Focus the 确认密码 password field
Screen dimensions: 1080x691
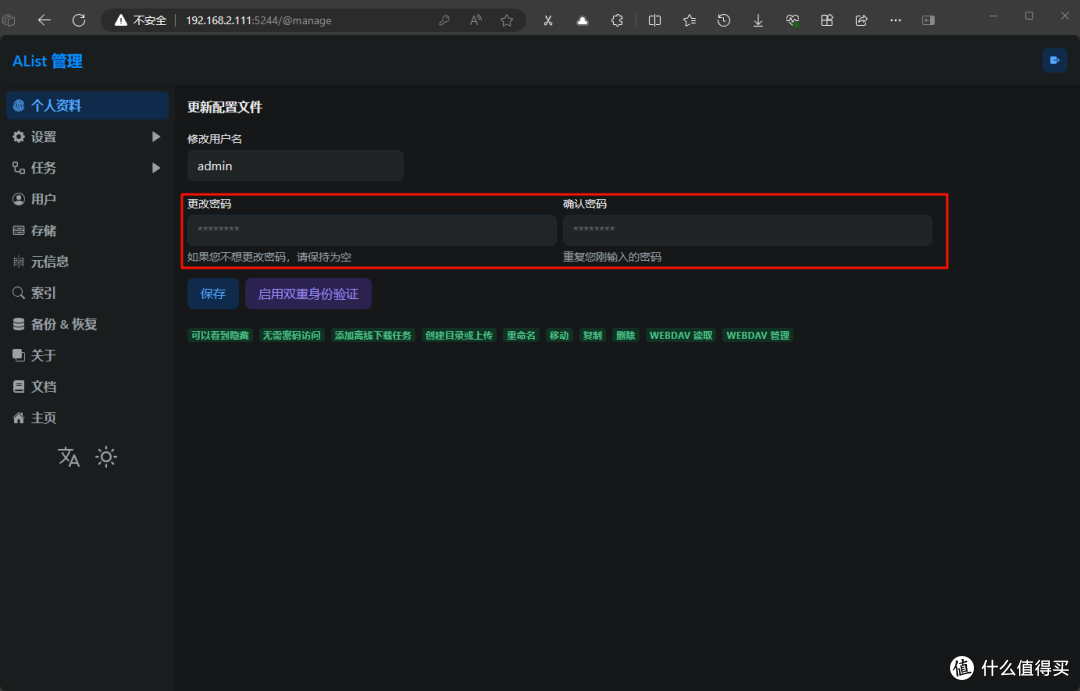click(747, 230)
